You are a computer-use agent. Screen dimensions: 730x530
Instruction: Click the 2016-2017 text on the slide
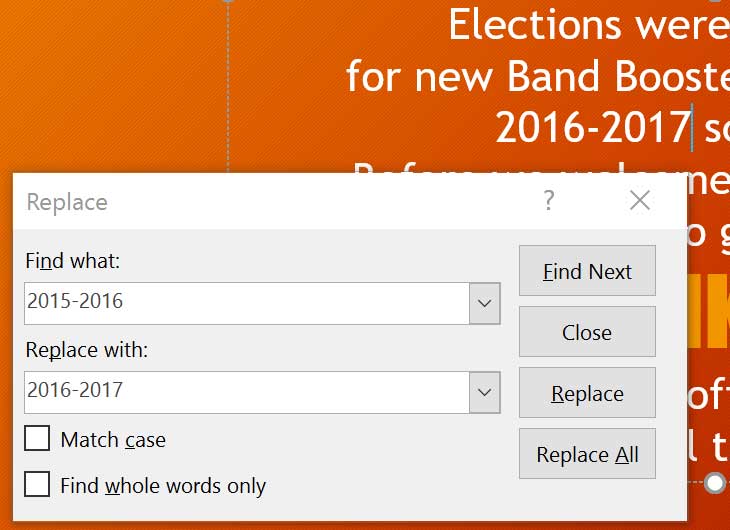pyautogui.click(x=592, y=127)
